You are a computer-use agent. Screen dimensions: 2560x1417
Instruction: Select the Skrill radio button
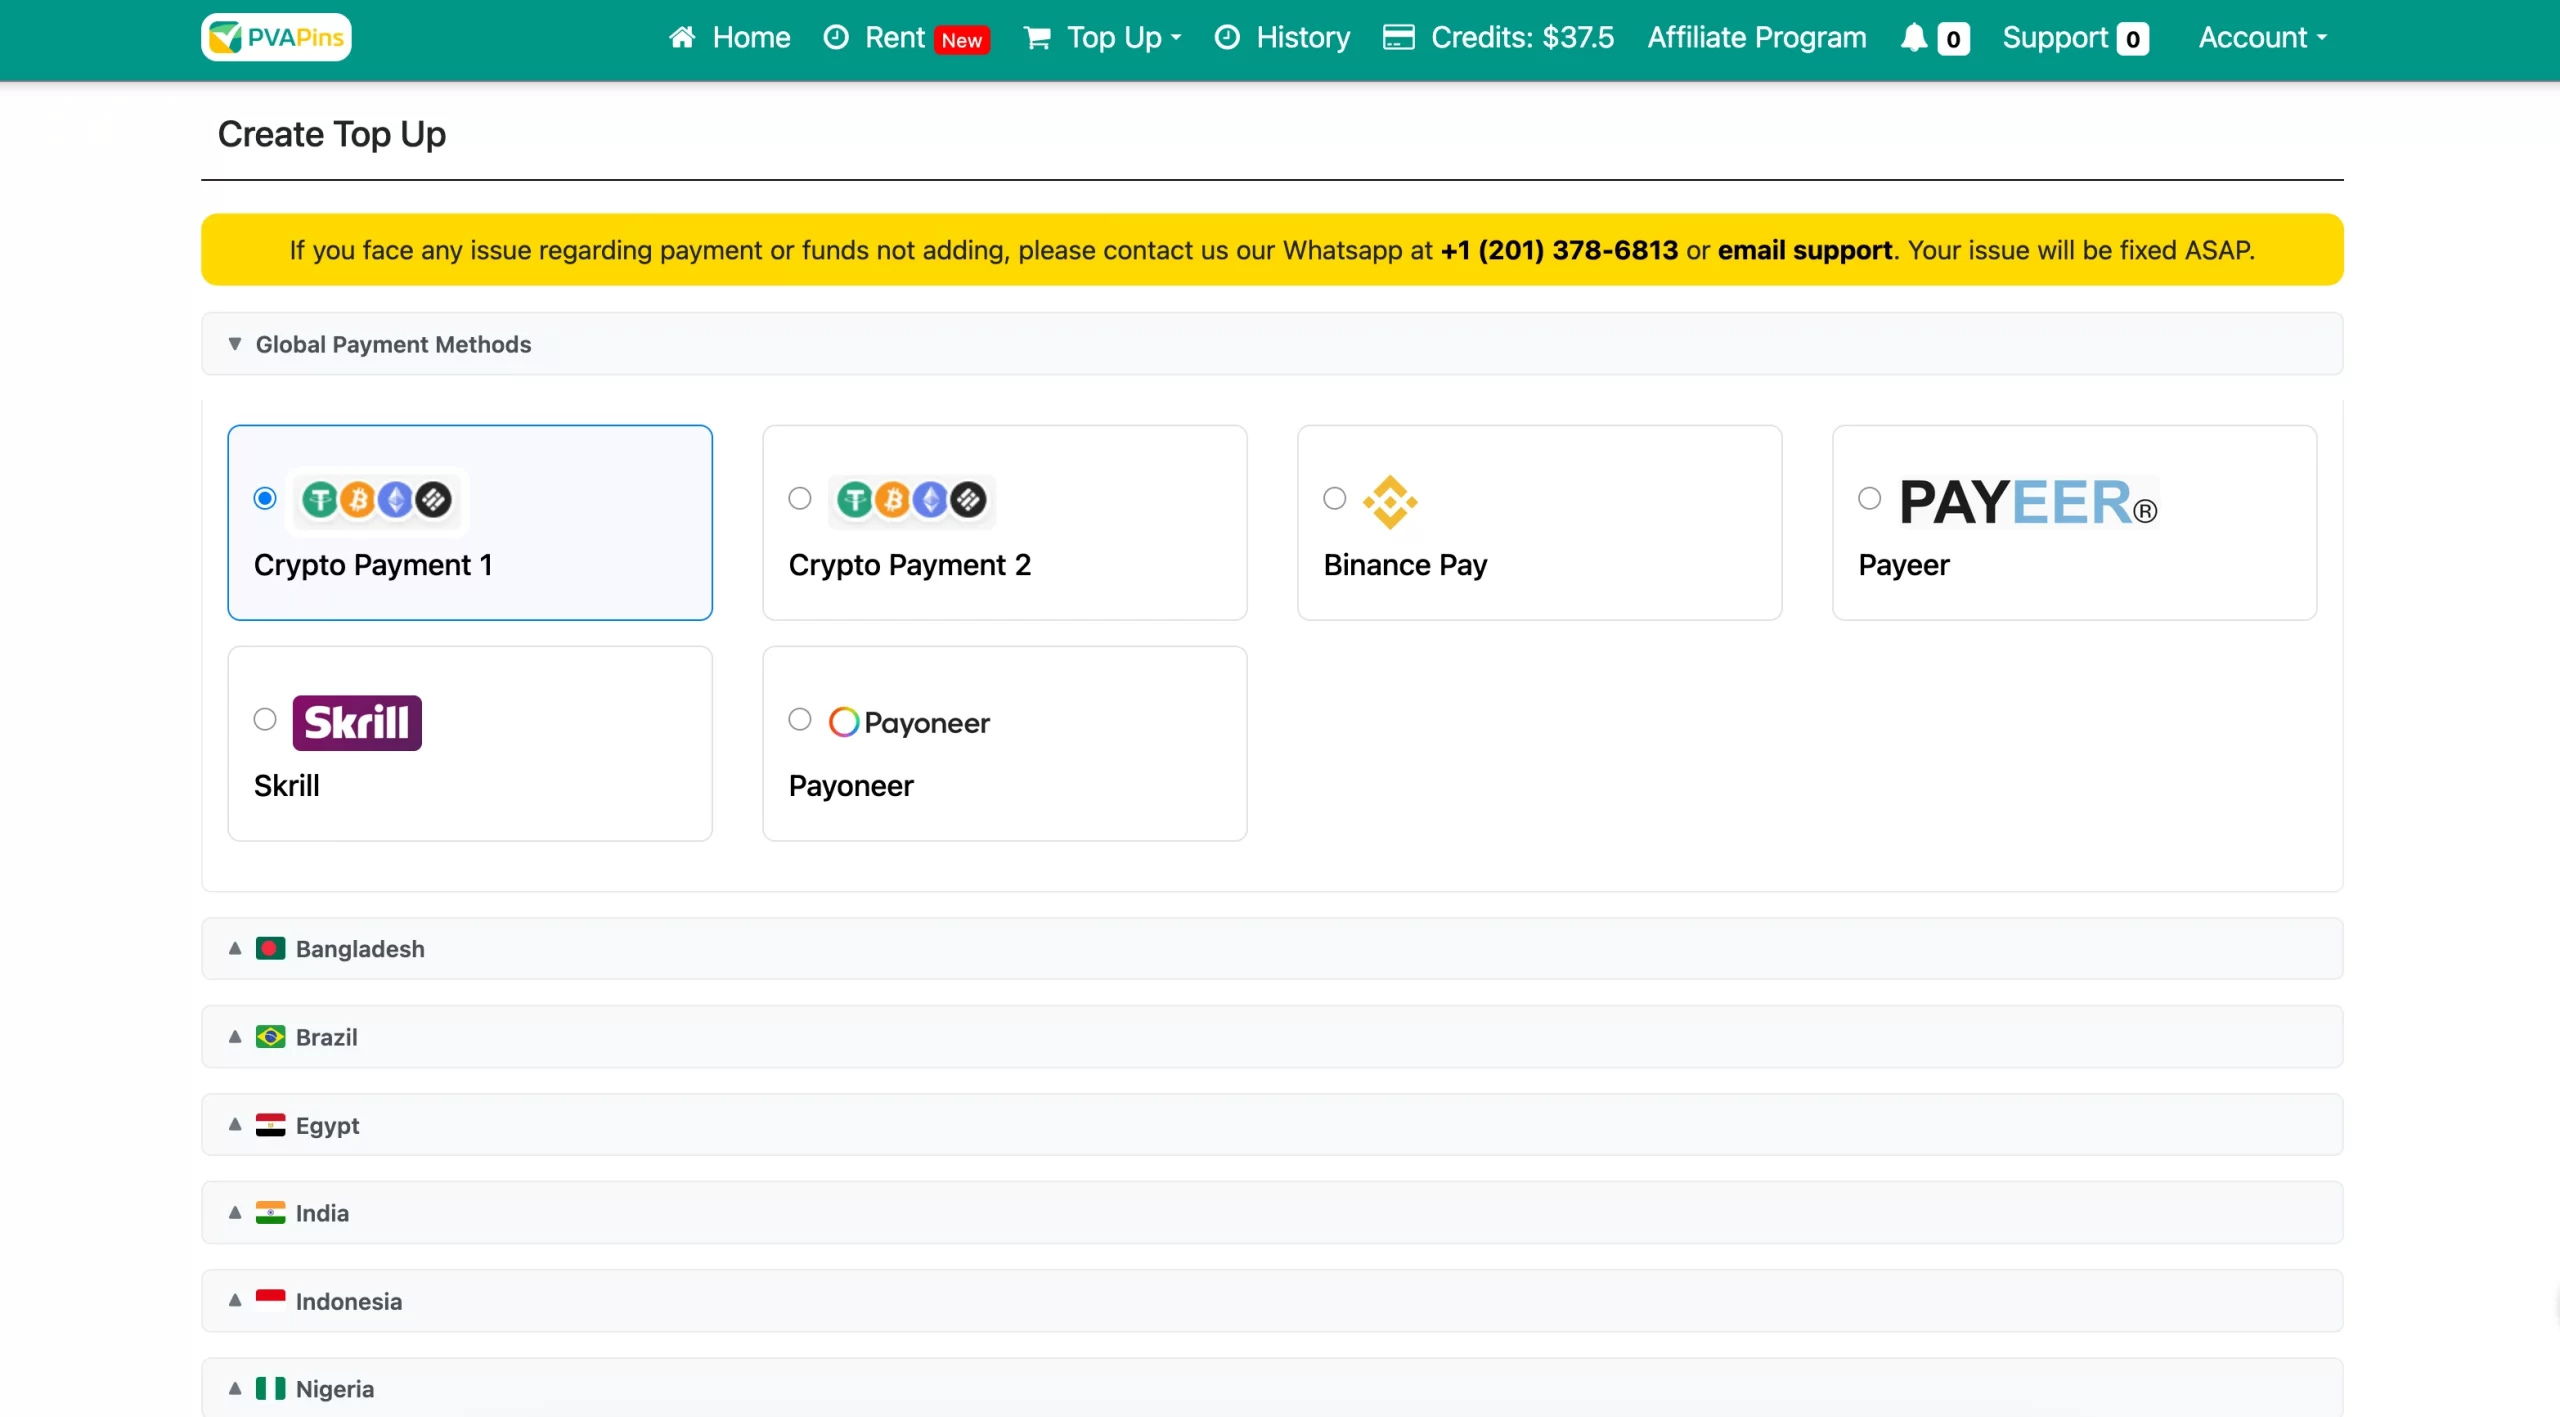click(265, 719)
